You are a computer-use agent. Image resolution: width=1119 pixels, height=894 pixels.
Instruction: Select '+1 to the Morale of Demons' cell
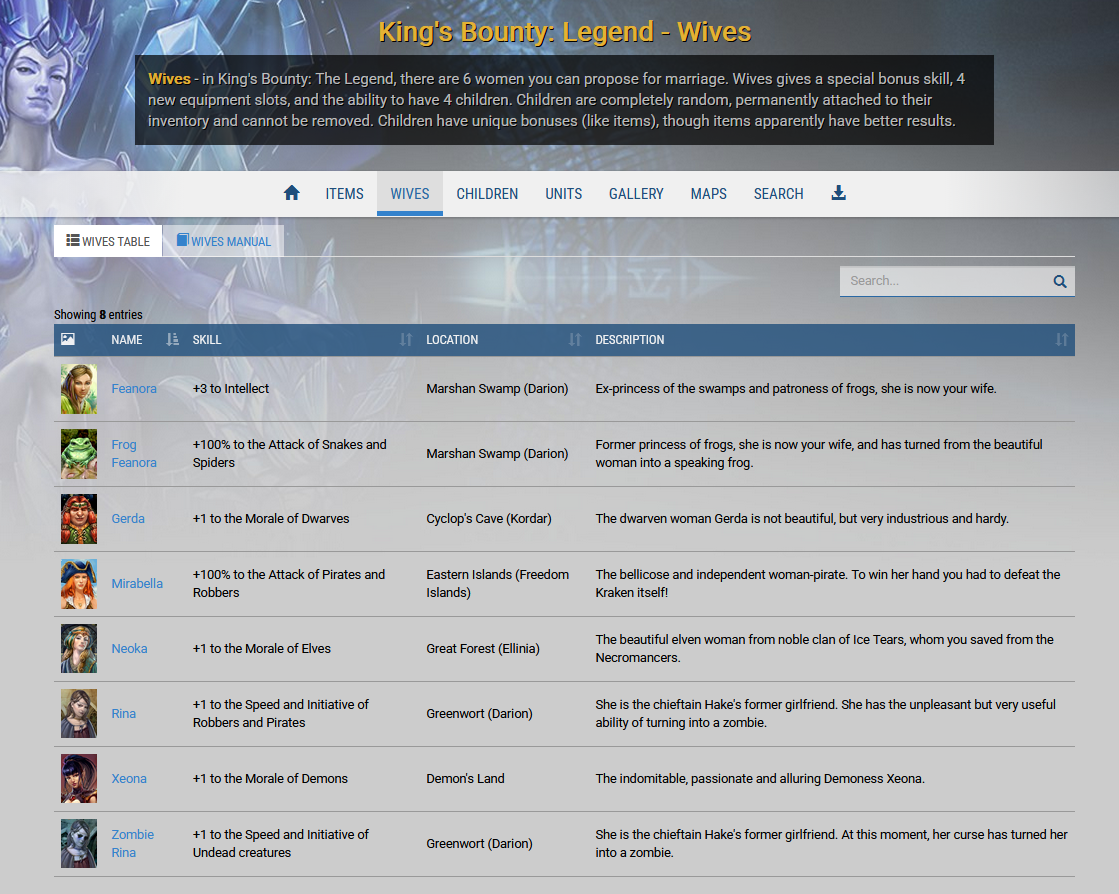tap(270, 778)
